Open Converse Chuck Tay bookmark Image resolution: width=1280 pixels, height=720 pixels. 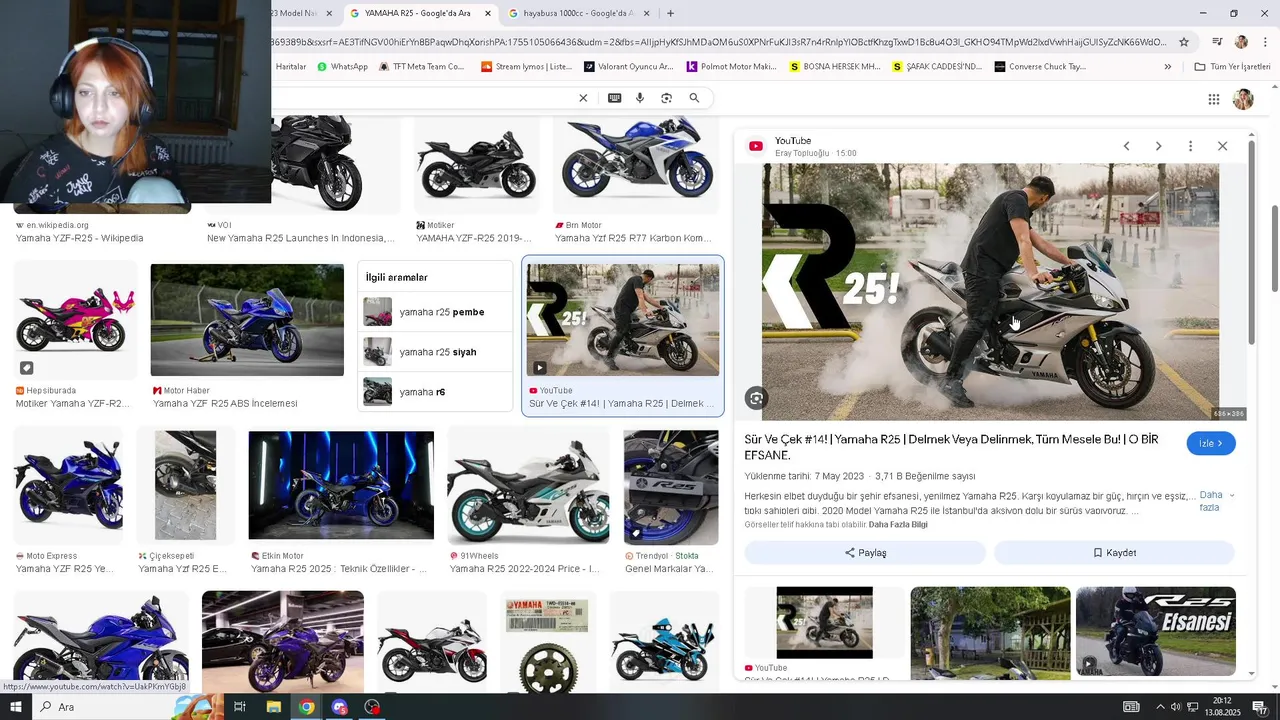(1040, 67)
